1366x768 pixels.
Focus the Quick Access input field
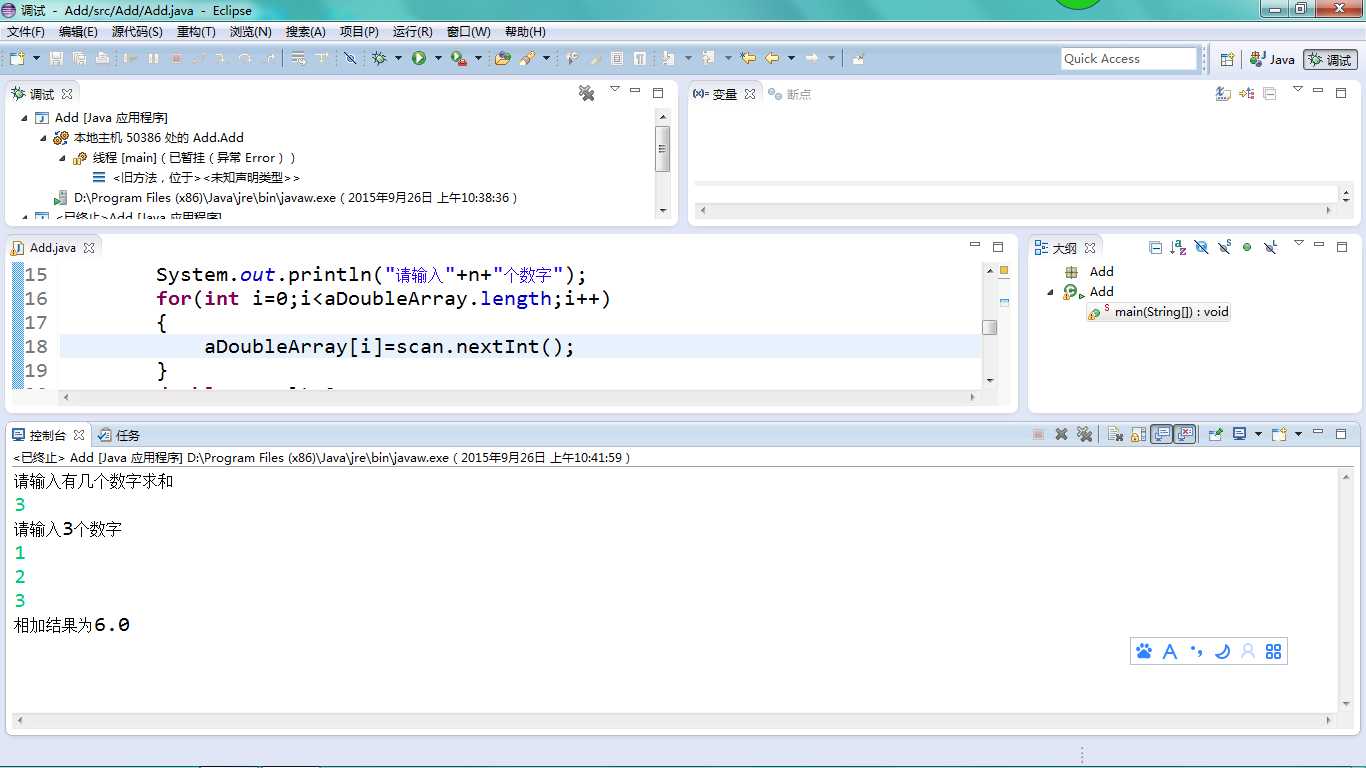pos(1128,59)
